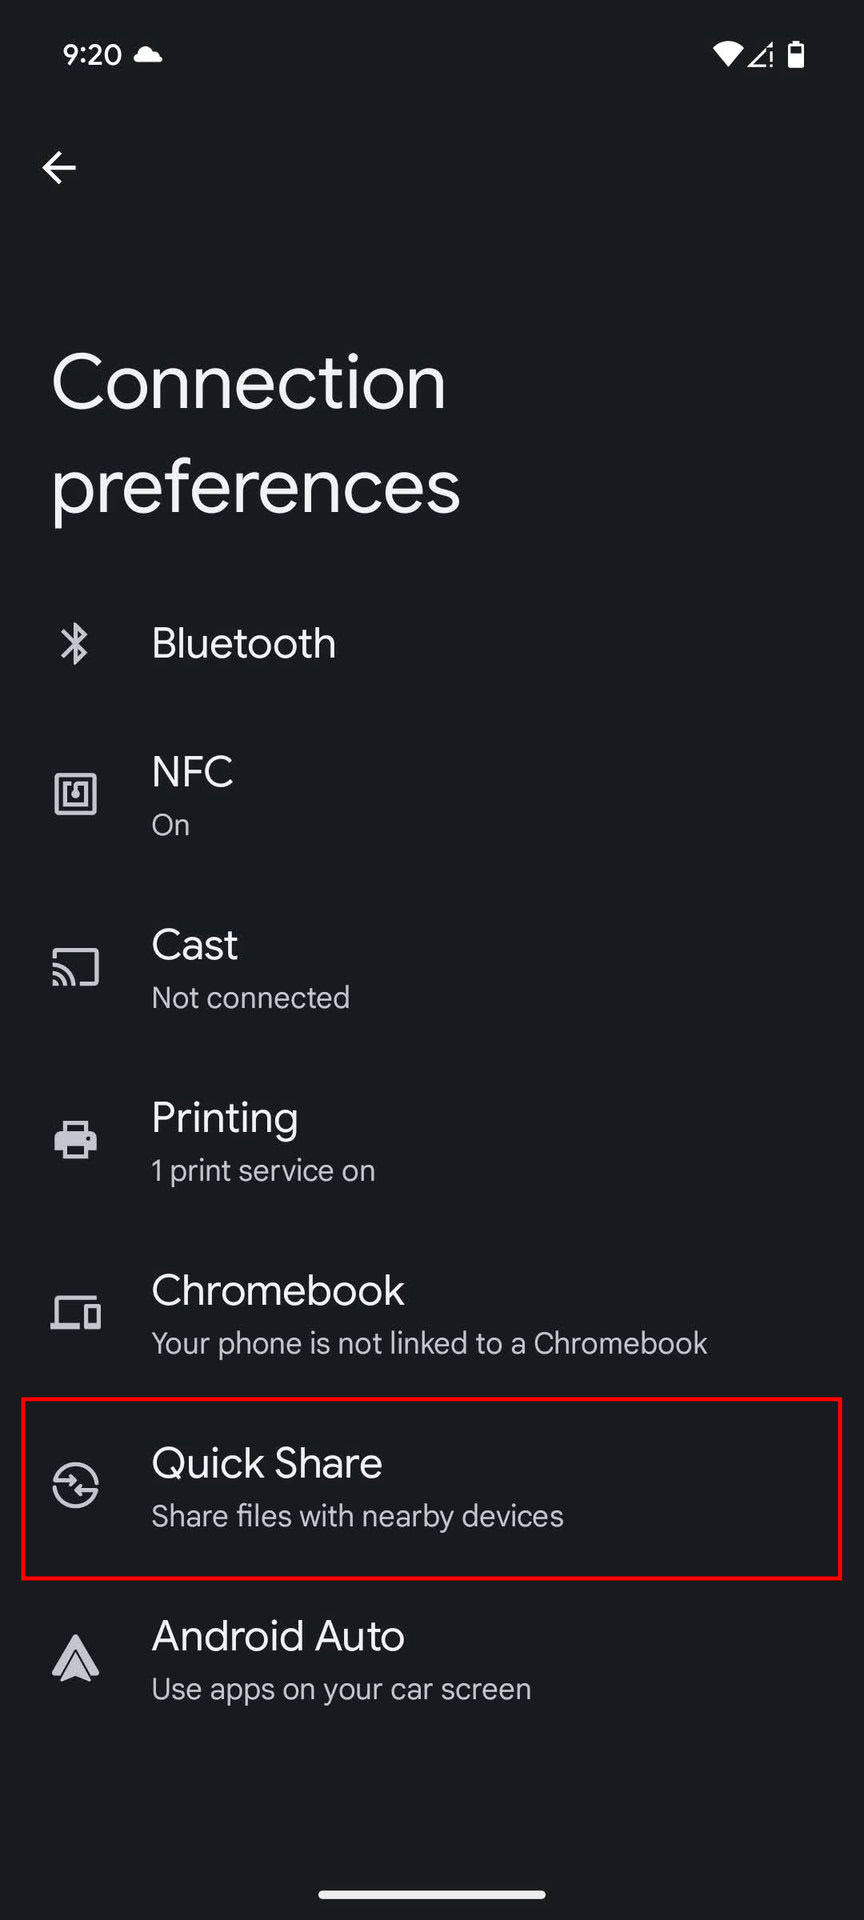The height and width of the screenshot is (1920, 864).
Task: Tap the Chromebook devices icon
Action: point(75,1313)
